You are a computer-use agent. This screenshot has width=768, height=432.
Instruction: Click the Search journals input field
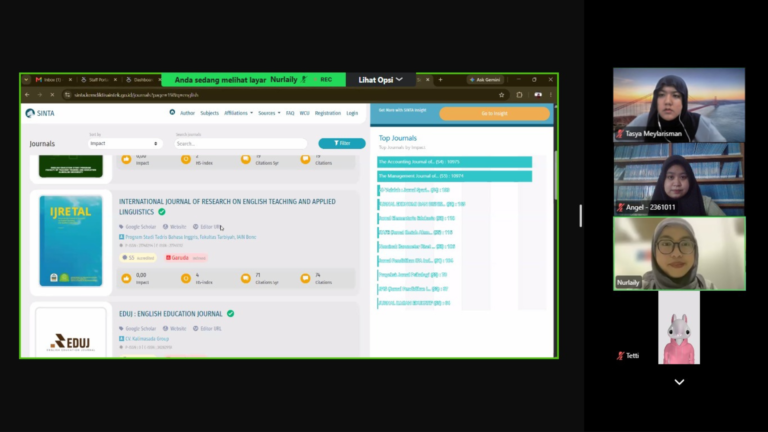[240, 144]
